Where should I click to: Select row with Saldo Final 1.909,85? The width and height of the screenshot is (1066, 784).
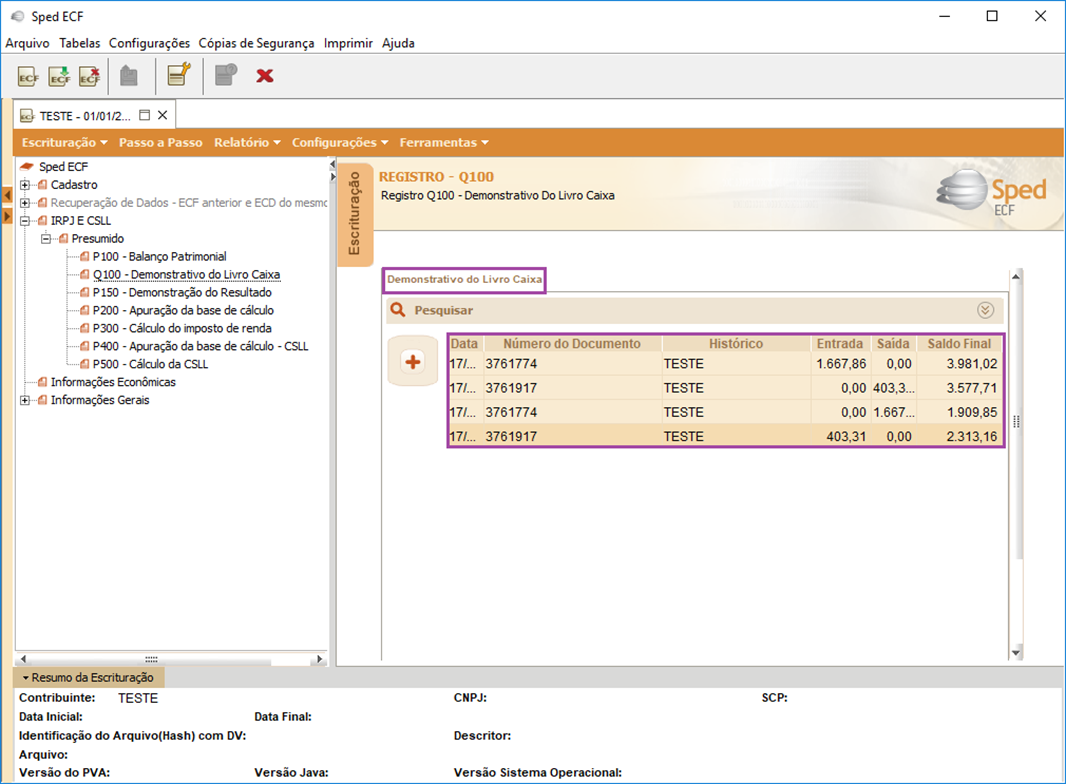pos(725,412)
